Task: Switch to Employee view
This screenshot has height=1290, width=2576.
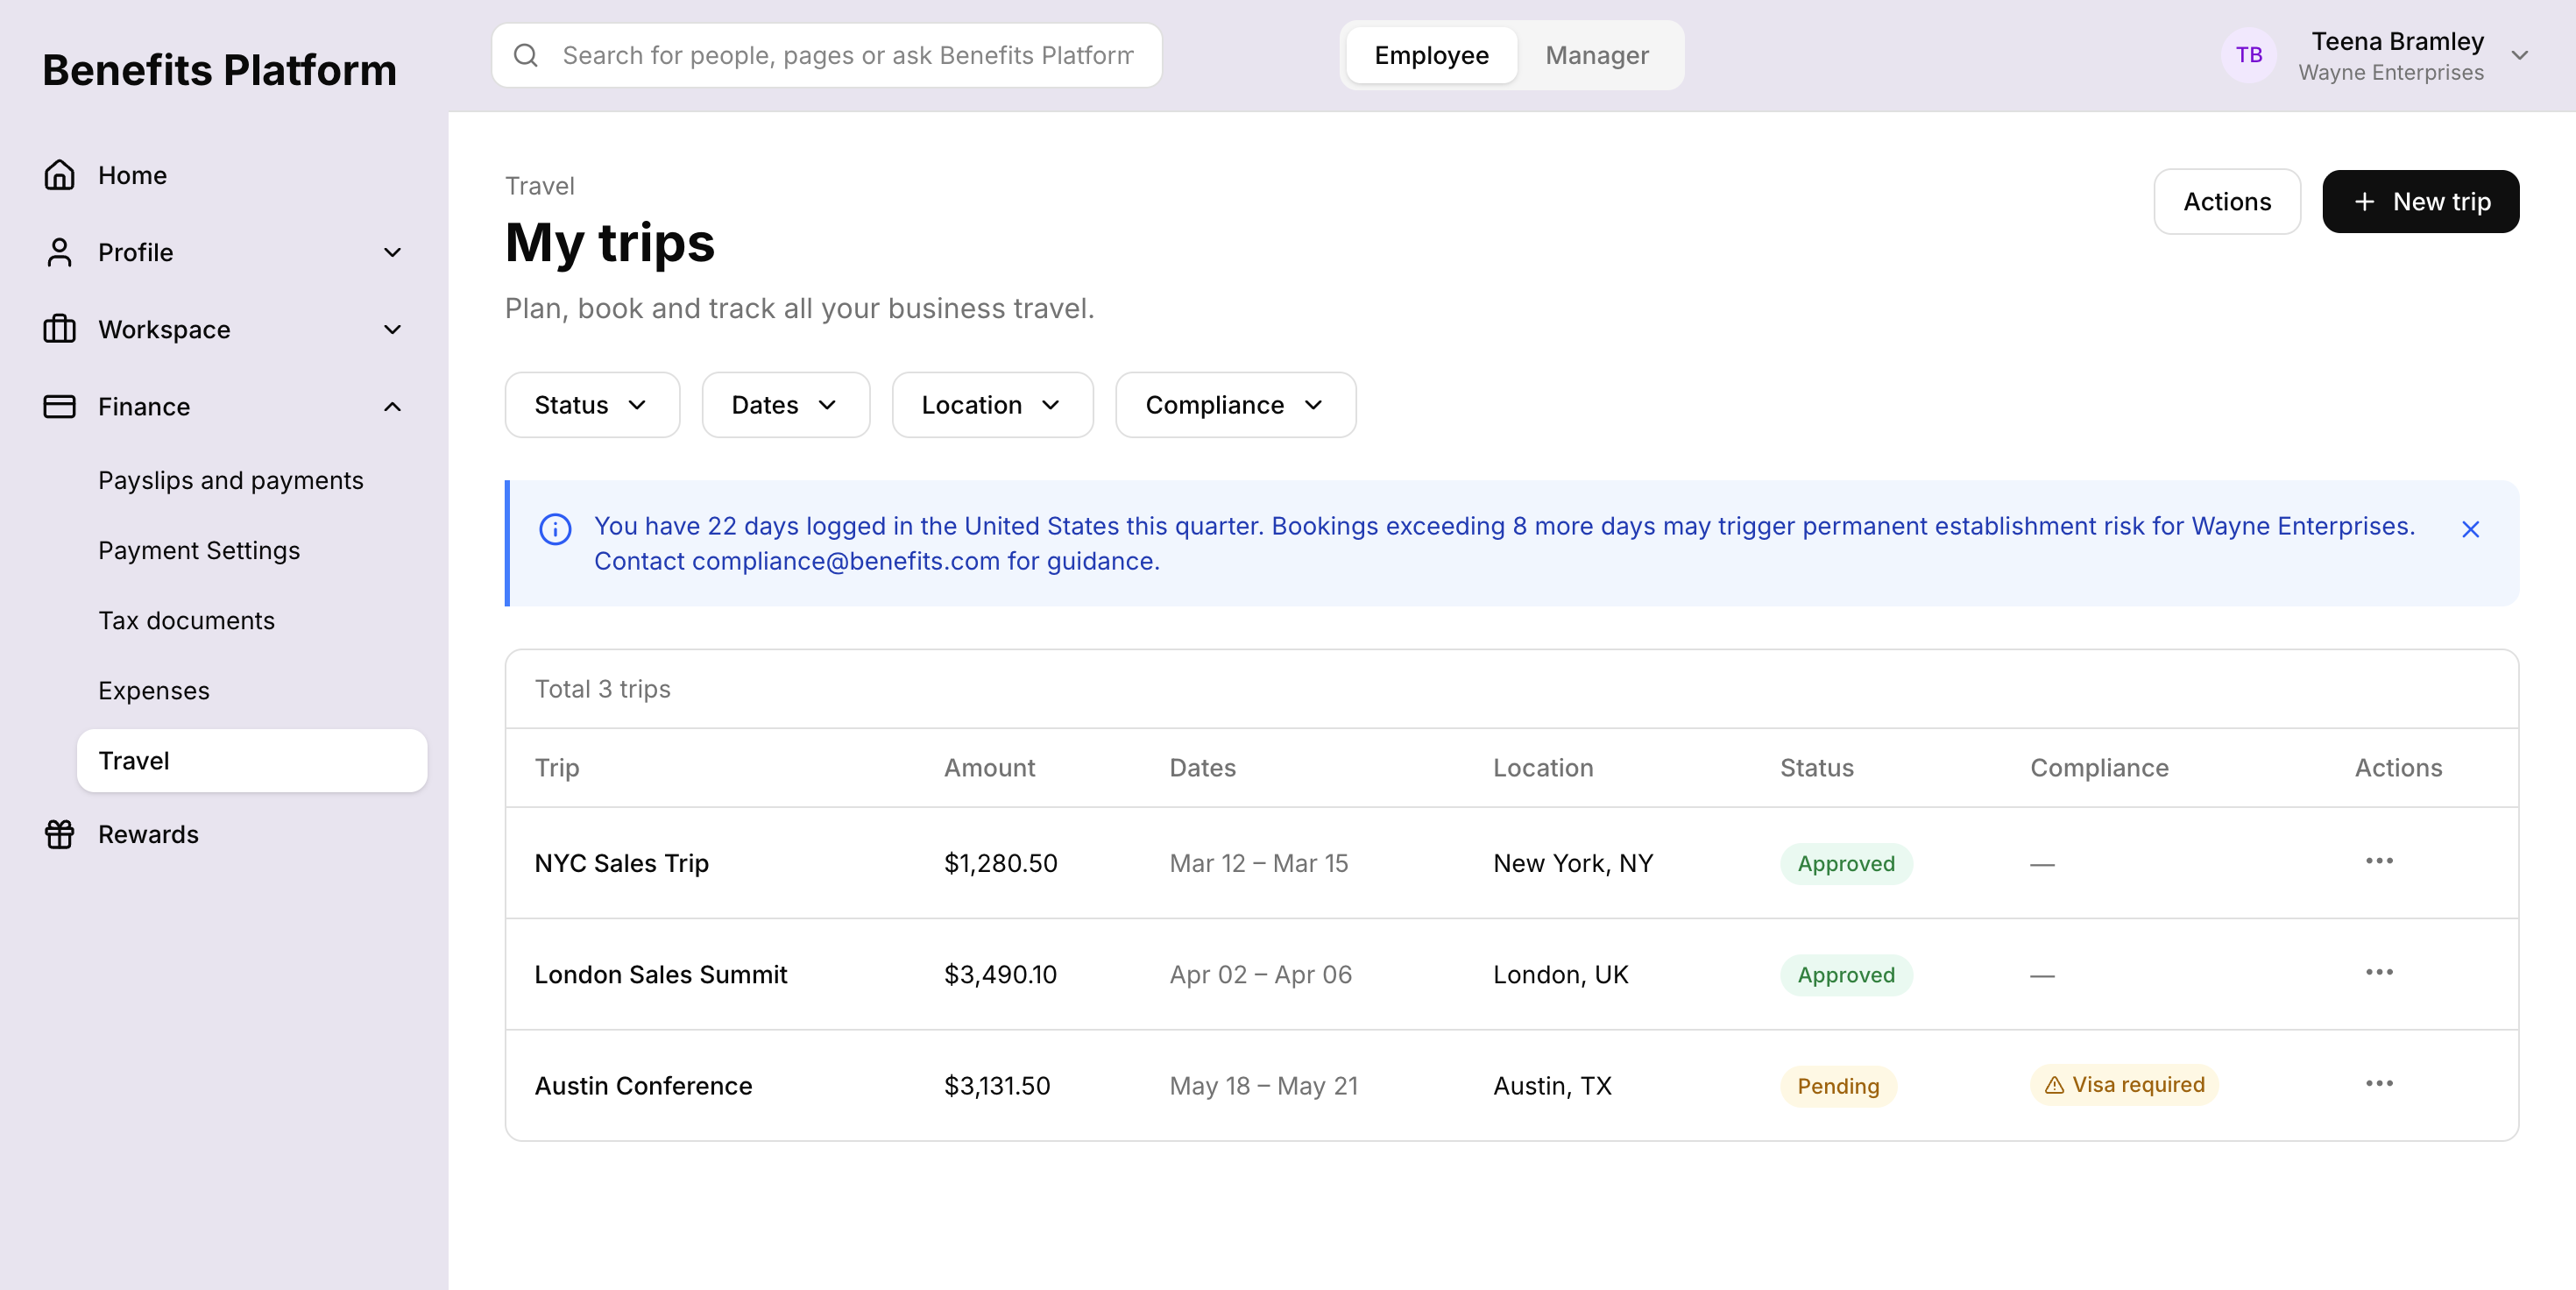Action: tap(1431, 55)
